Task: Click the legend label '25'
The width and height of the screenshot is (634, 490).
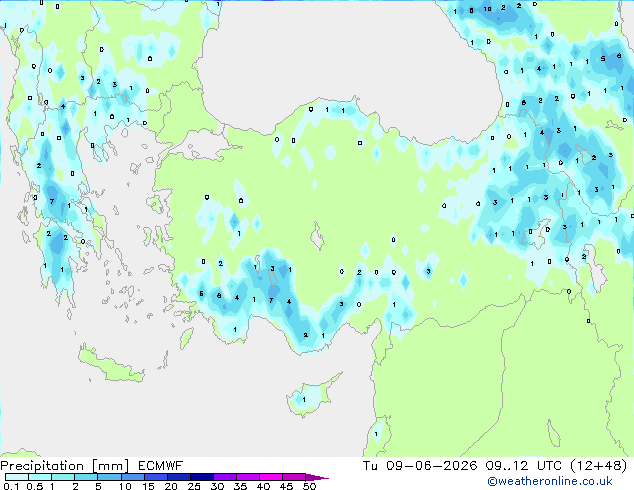Action: click(194, 486)
